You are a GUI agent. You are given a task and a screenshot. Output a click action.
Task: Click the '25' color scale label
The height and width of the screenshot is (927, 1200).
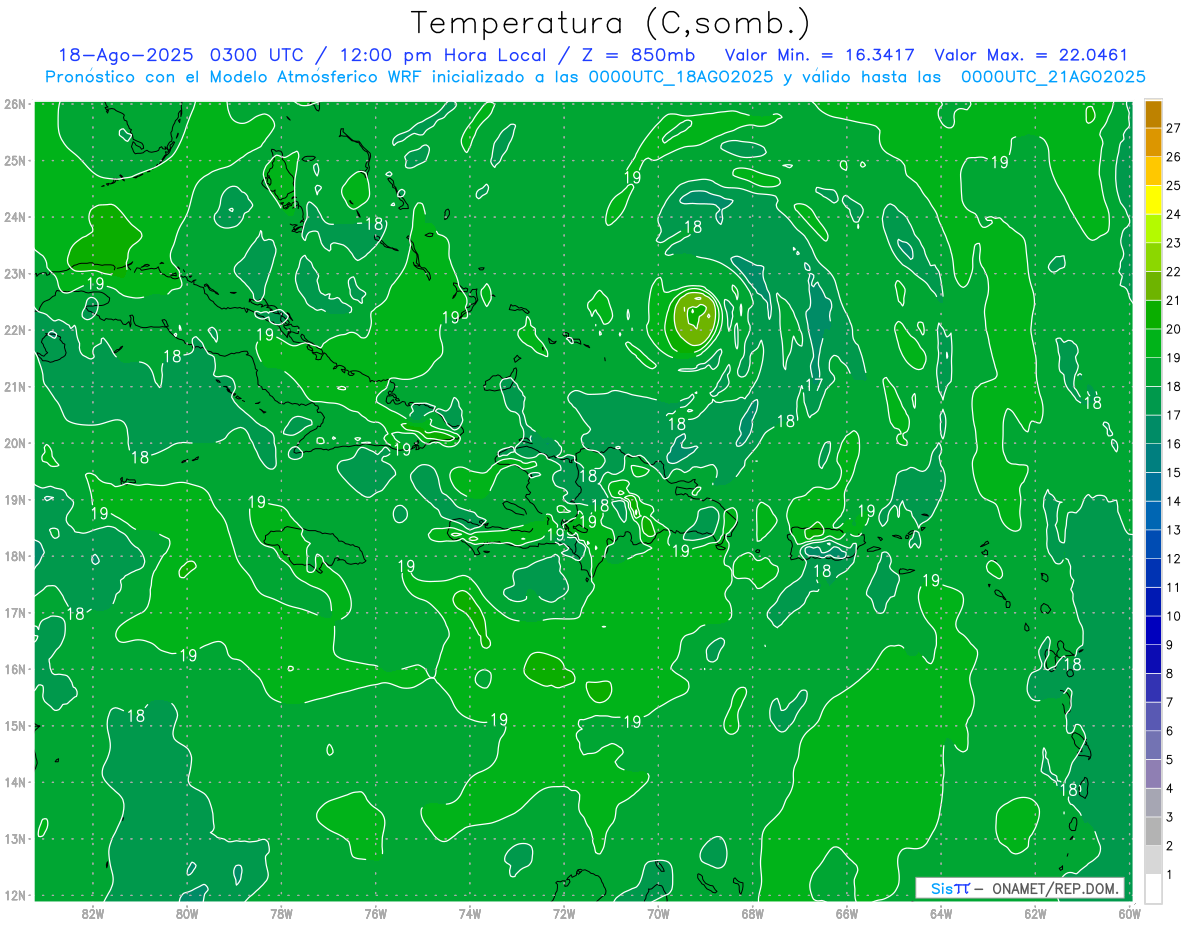click(1173, 186)
